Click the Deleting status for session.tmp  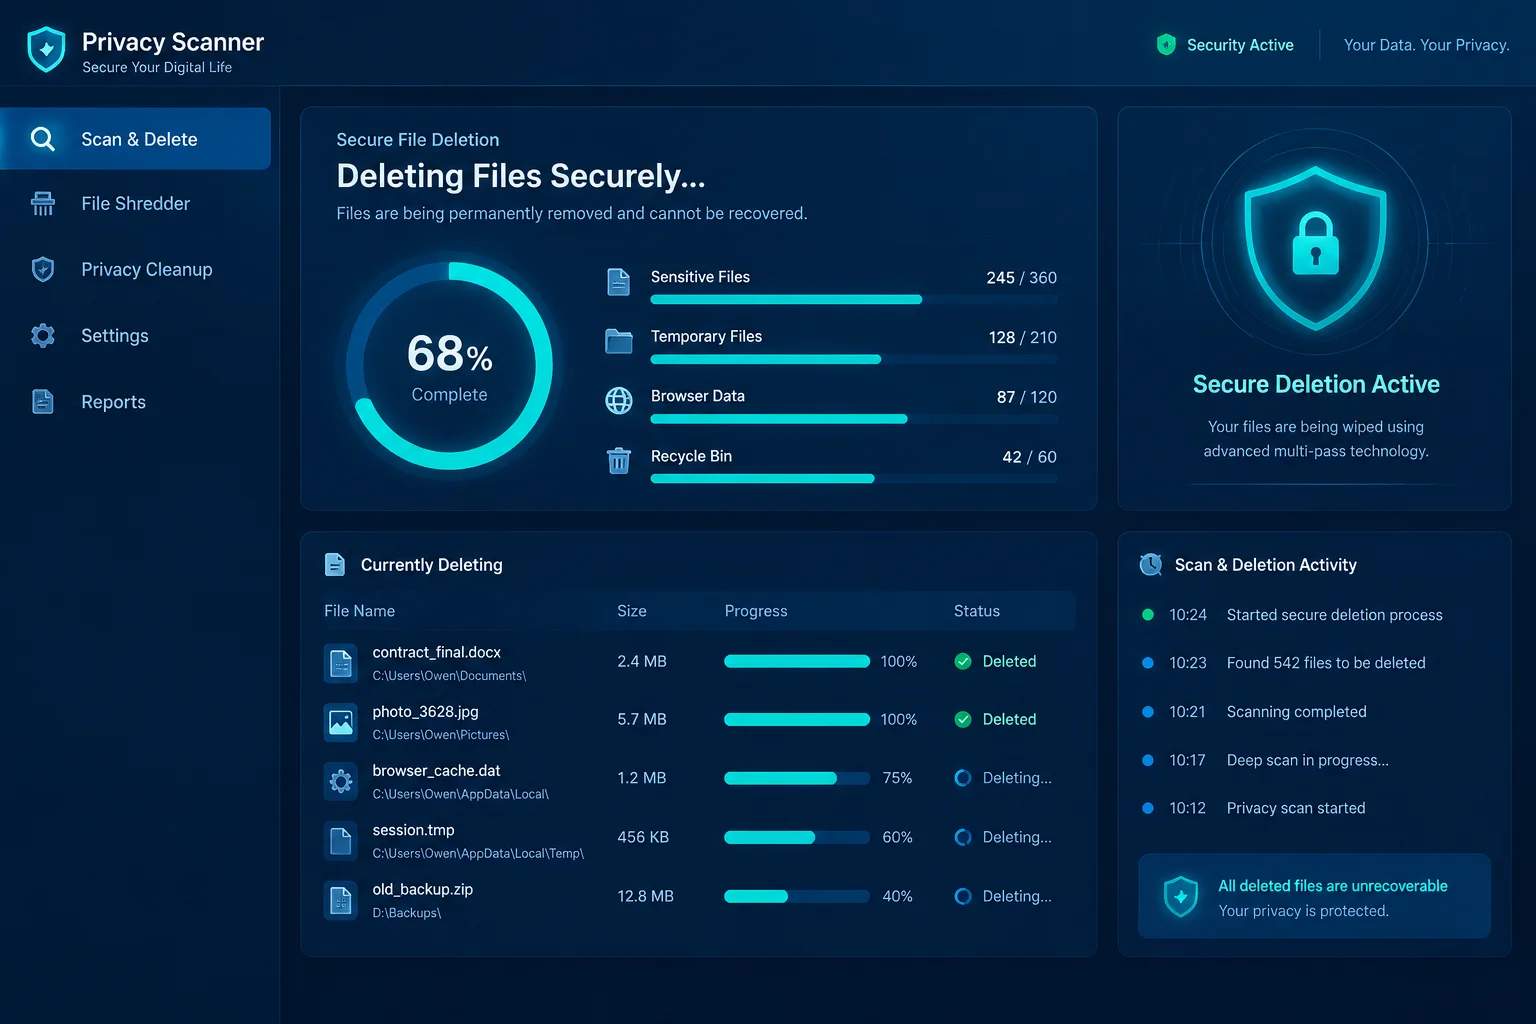click(x=1003, y=837)
